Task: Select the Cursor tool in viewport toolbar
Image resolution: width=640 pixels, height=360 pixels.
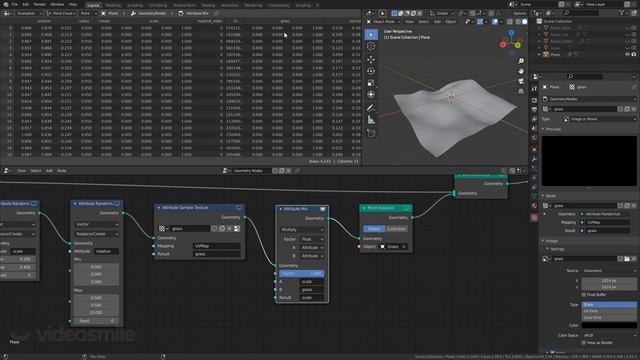Action: 371,46
